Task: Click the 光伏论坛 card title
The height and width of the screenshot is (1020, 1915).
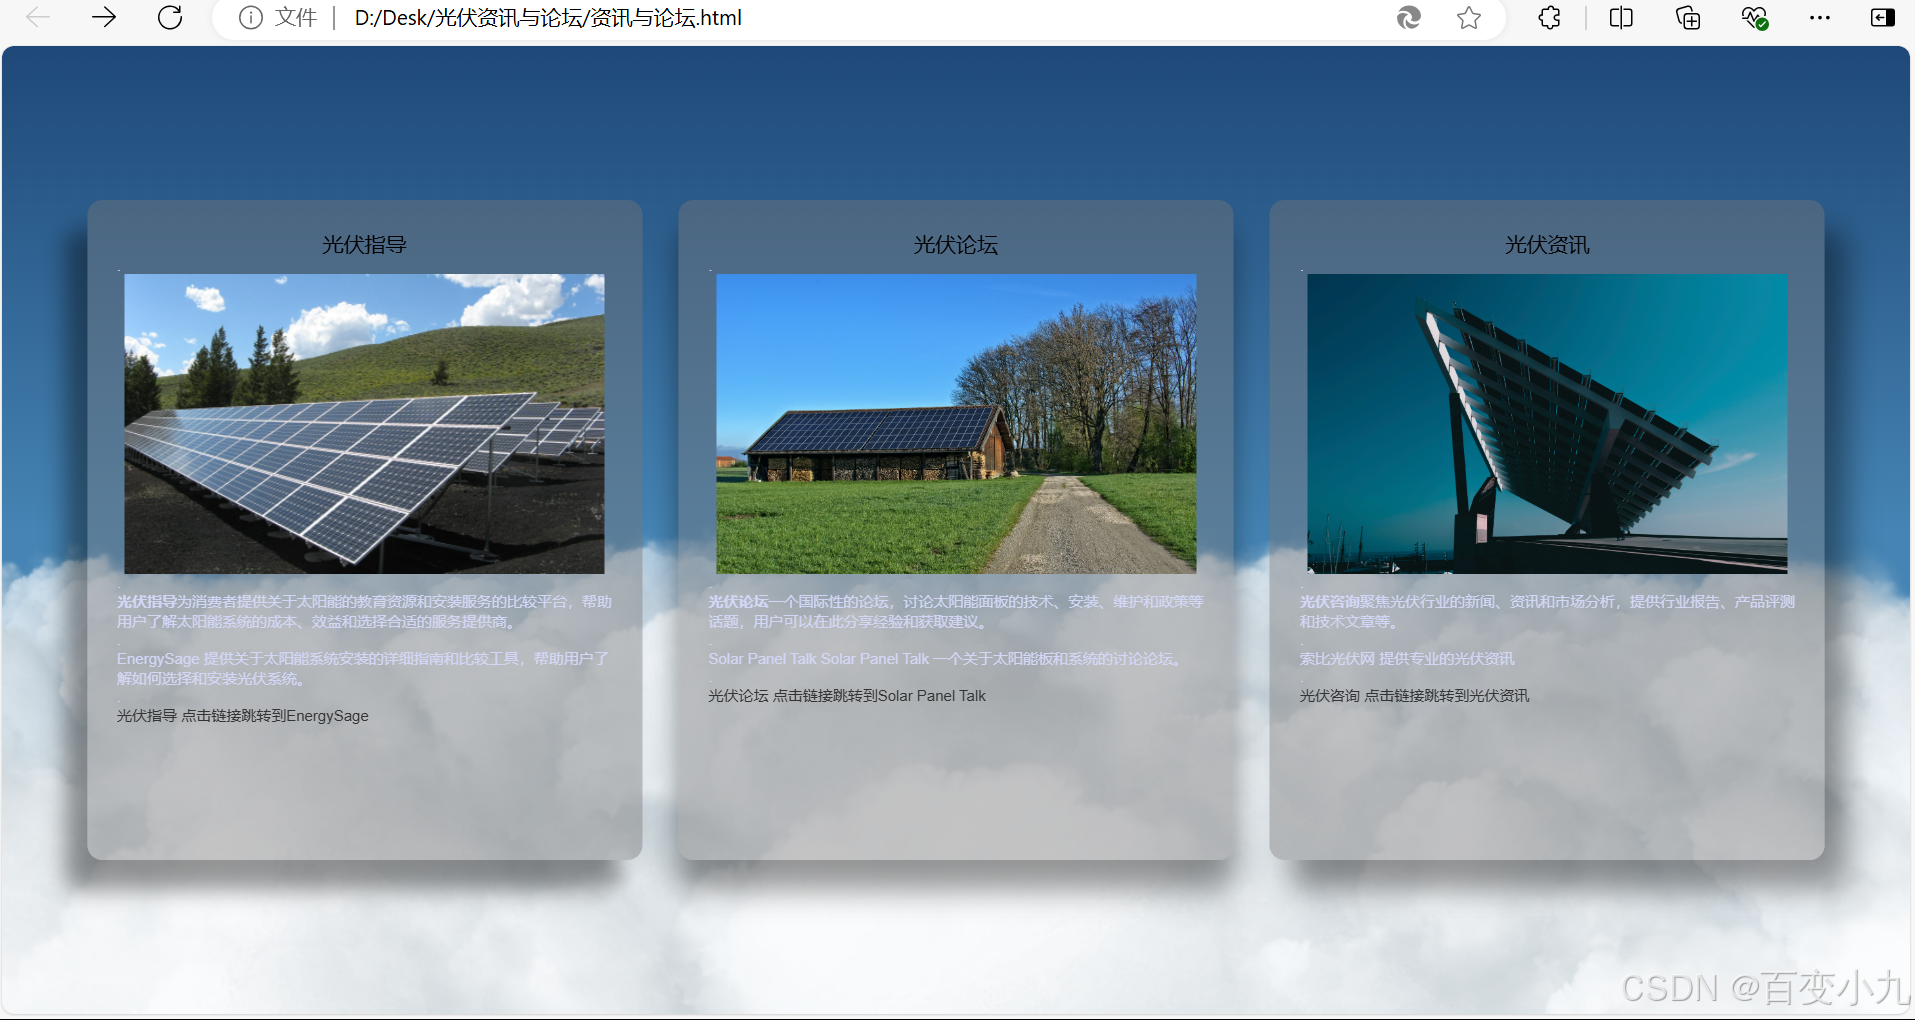Action: click(x=955, y=245)
